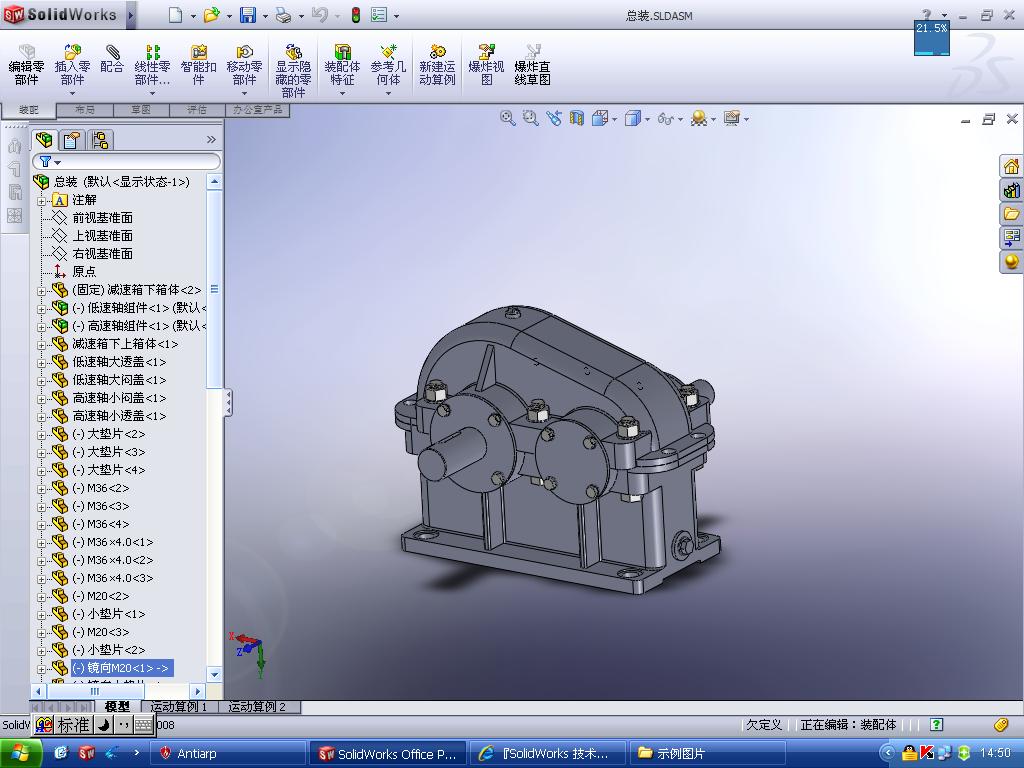Switch to the 布局 (Layout) tab

85,110
